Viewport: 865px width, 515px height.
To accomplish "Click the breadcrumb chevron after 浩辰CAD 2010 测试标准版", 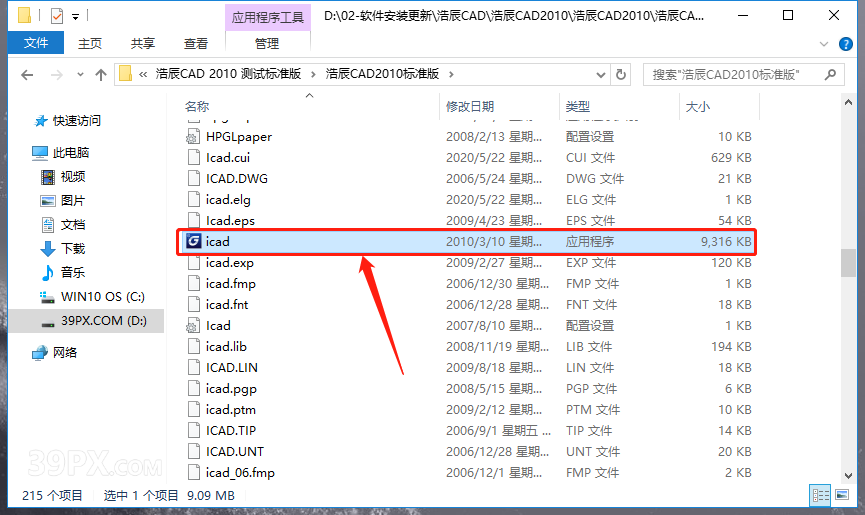I will pyautogui.click(x=313, y=74).
